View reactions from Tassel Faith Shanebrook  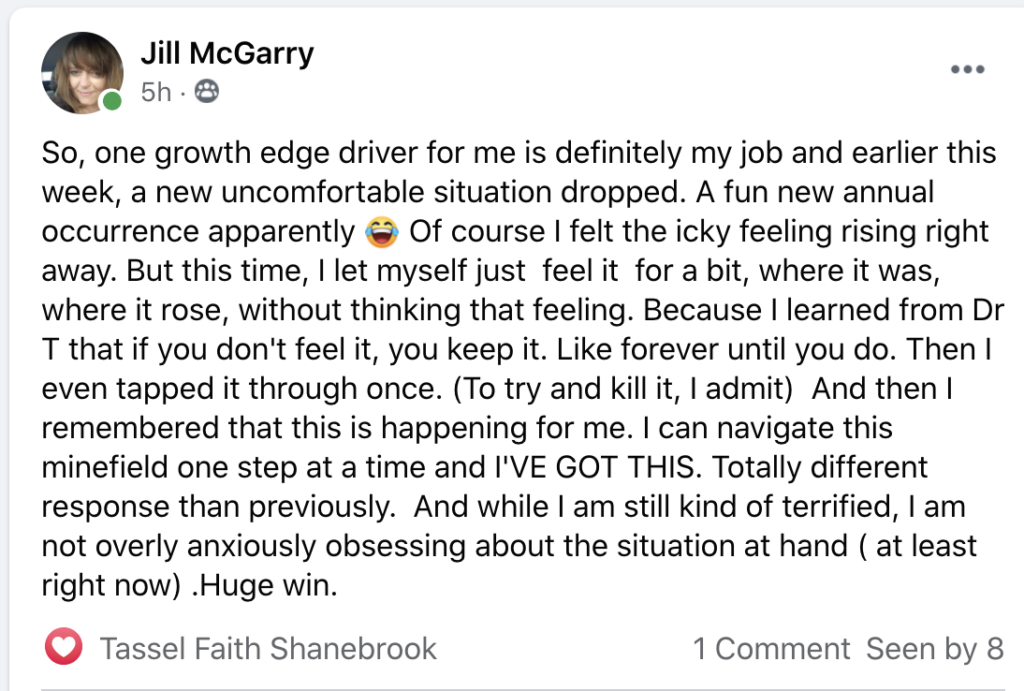[x=268, y=649]
